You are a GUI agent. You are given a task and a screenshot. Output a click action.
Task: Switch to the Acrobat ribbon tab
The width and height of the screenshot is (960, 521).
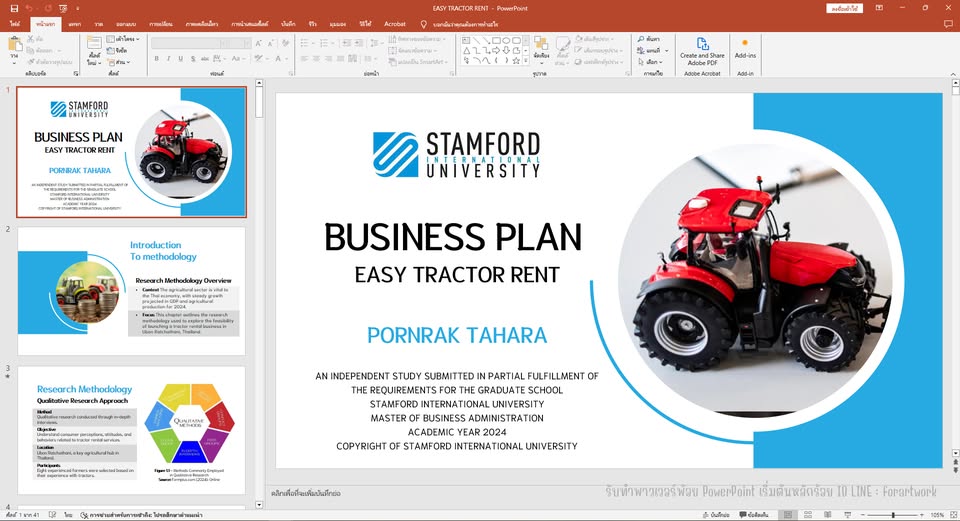(395, 24)
